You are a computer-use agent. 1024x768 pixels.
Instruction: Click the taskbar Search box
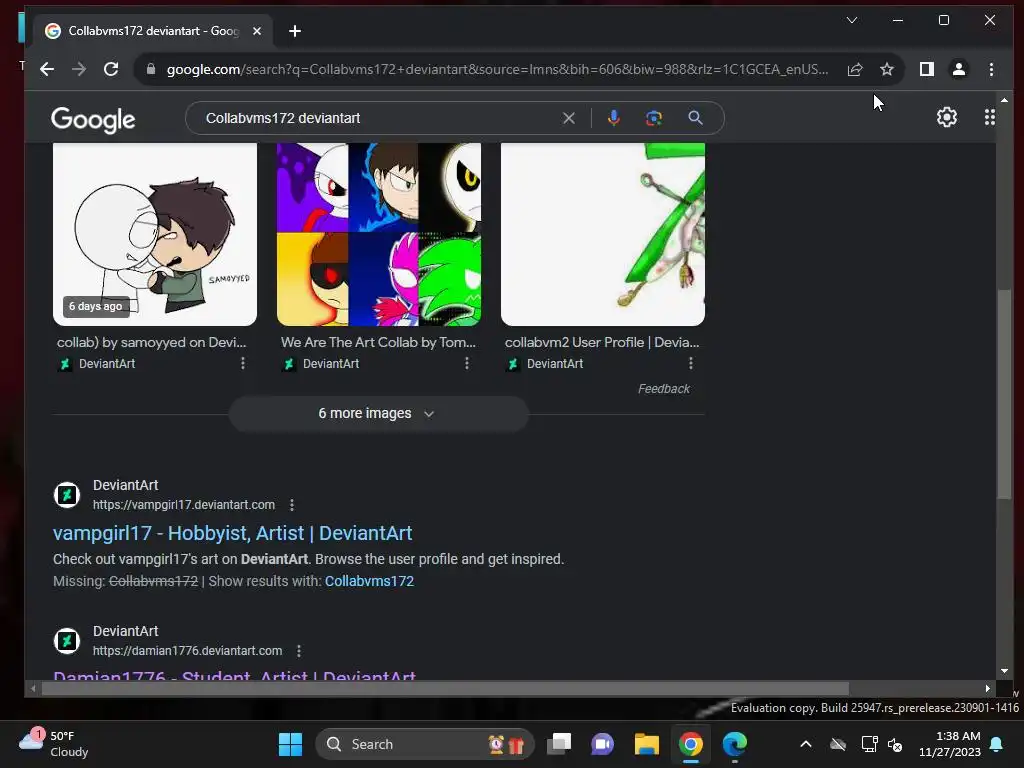pyautogui.click(x=424, y=744)
